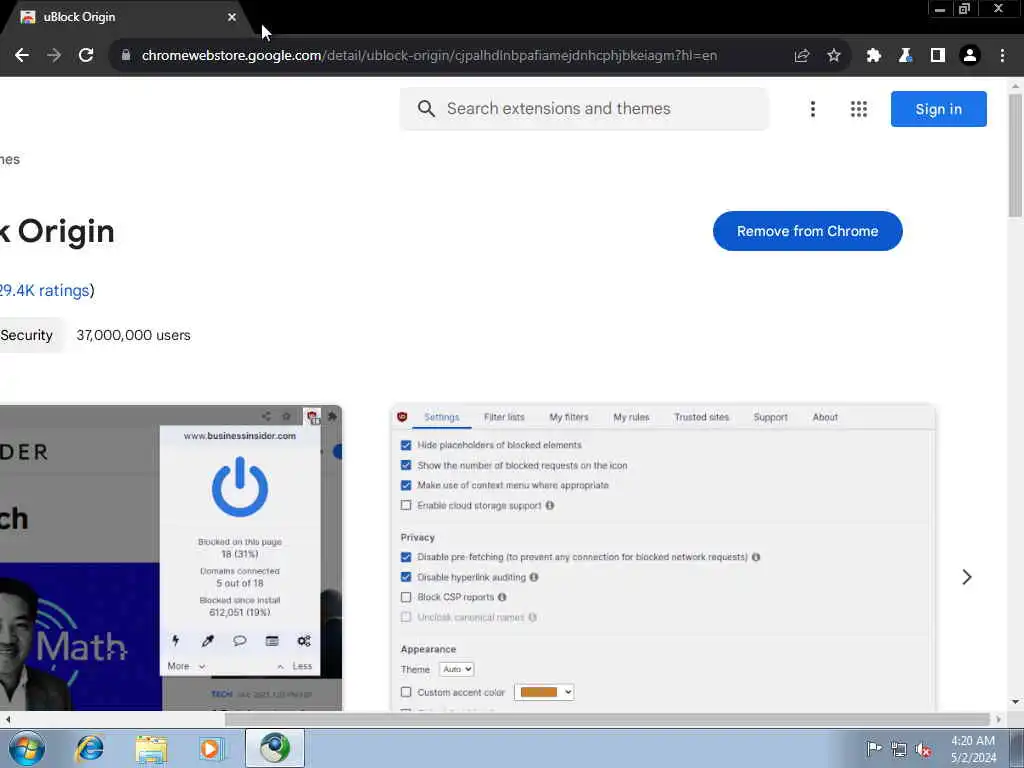The height and width of the screenshot is (768, 1024).
Task: Click the uBlock shield logo in settings screenshot
Action: (402, 417)
